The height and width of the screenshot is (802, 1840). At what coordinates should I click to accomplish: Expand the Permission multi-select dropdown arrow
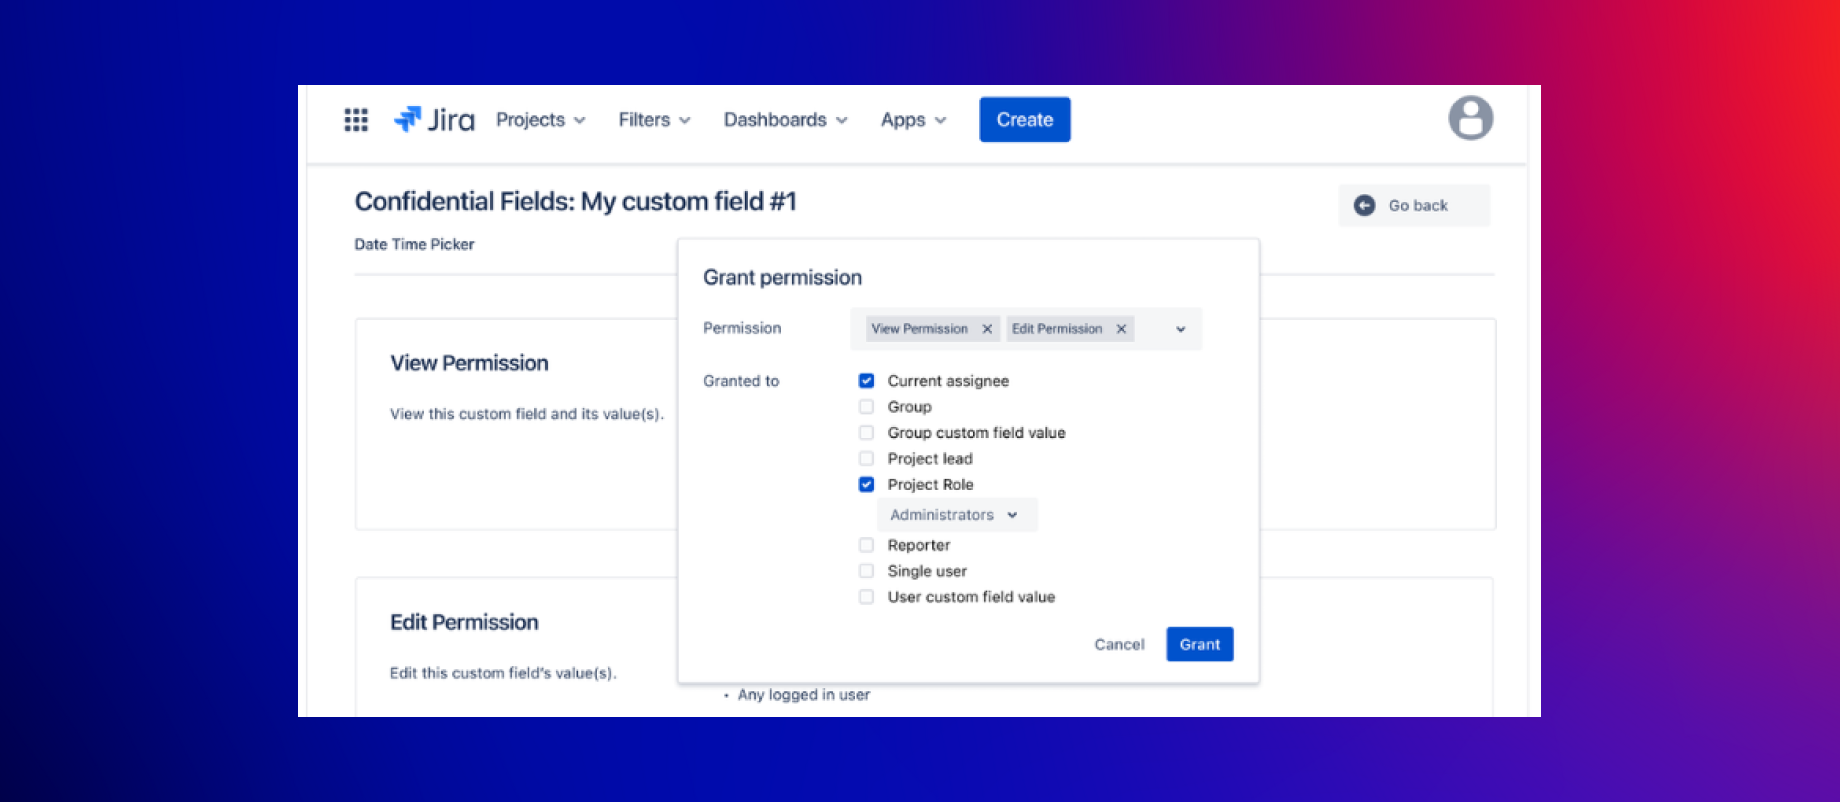pos(1180,329)
